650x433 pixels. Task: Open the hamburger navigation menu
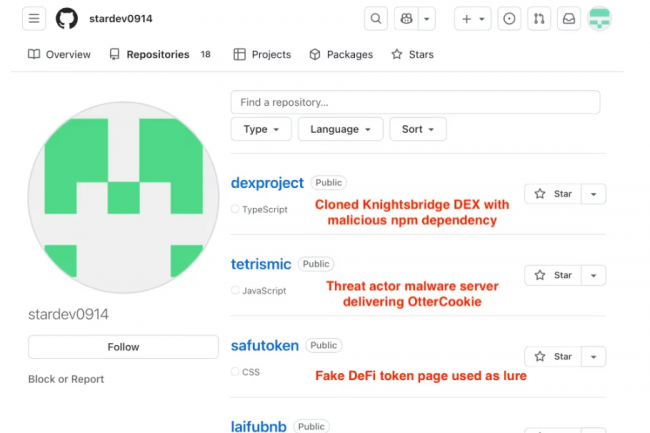(x=34, y=19)
